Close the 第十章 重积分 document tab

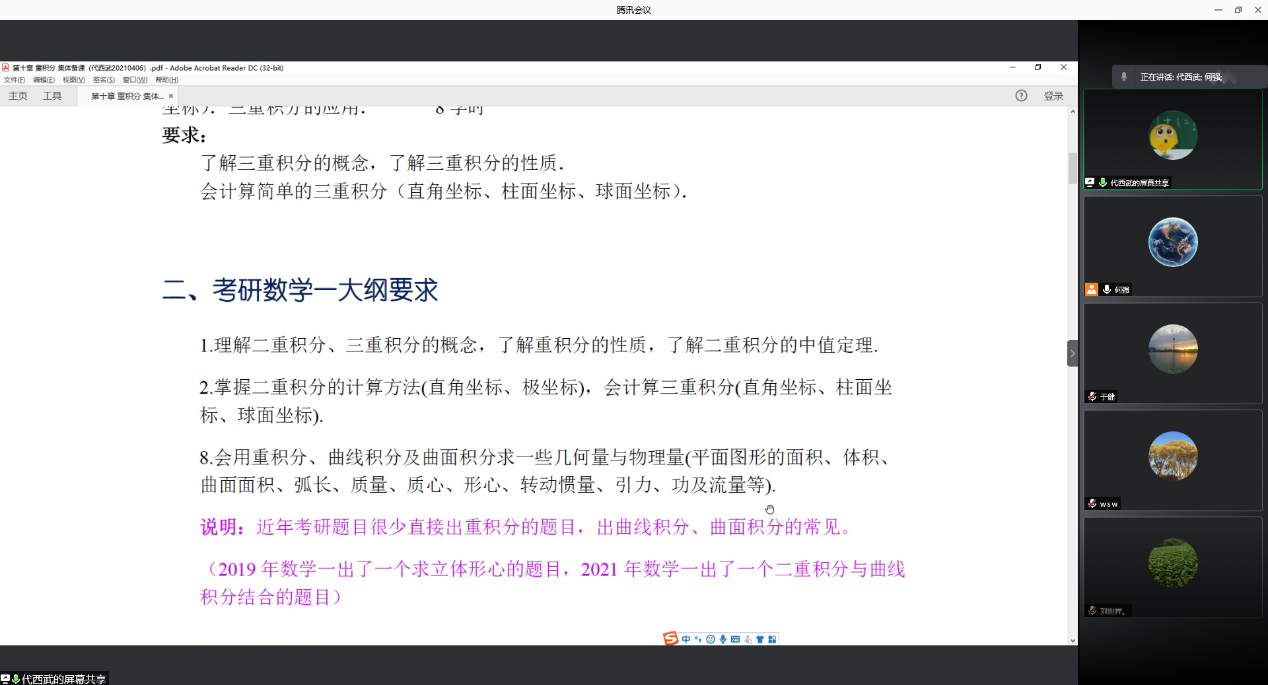171,96
